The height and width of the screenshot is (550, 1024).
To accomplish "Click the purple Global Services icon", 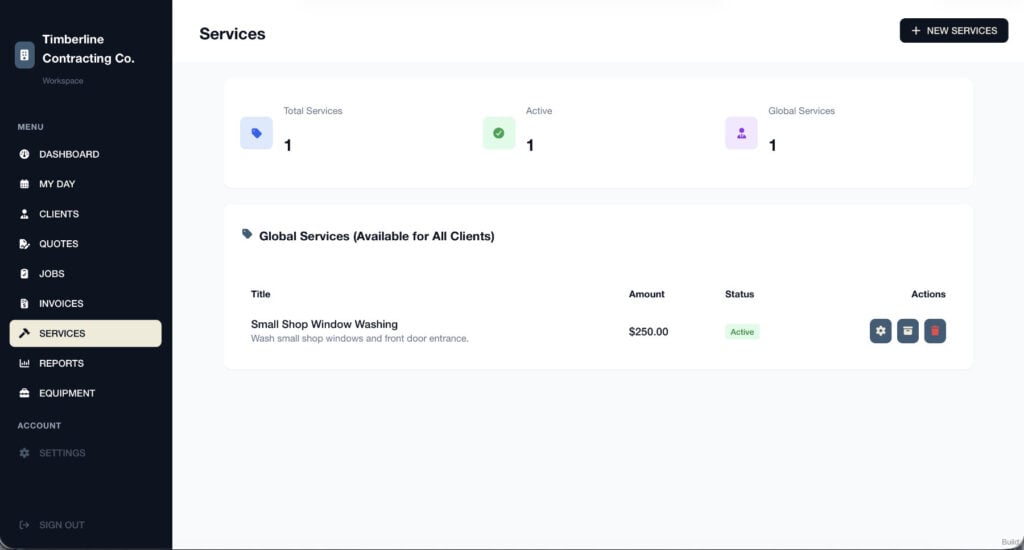I will (x=741, y=133).
